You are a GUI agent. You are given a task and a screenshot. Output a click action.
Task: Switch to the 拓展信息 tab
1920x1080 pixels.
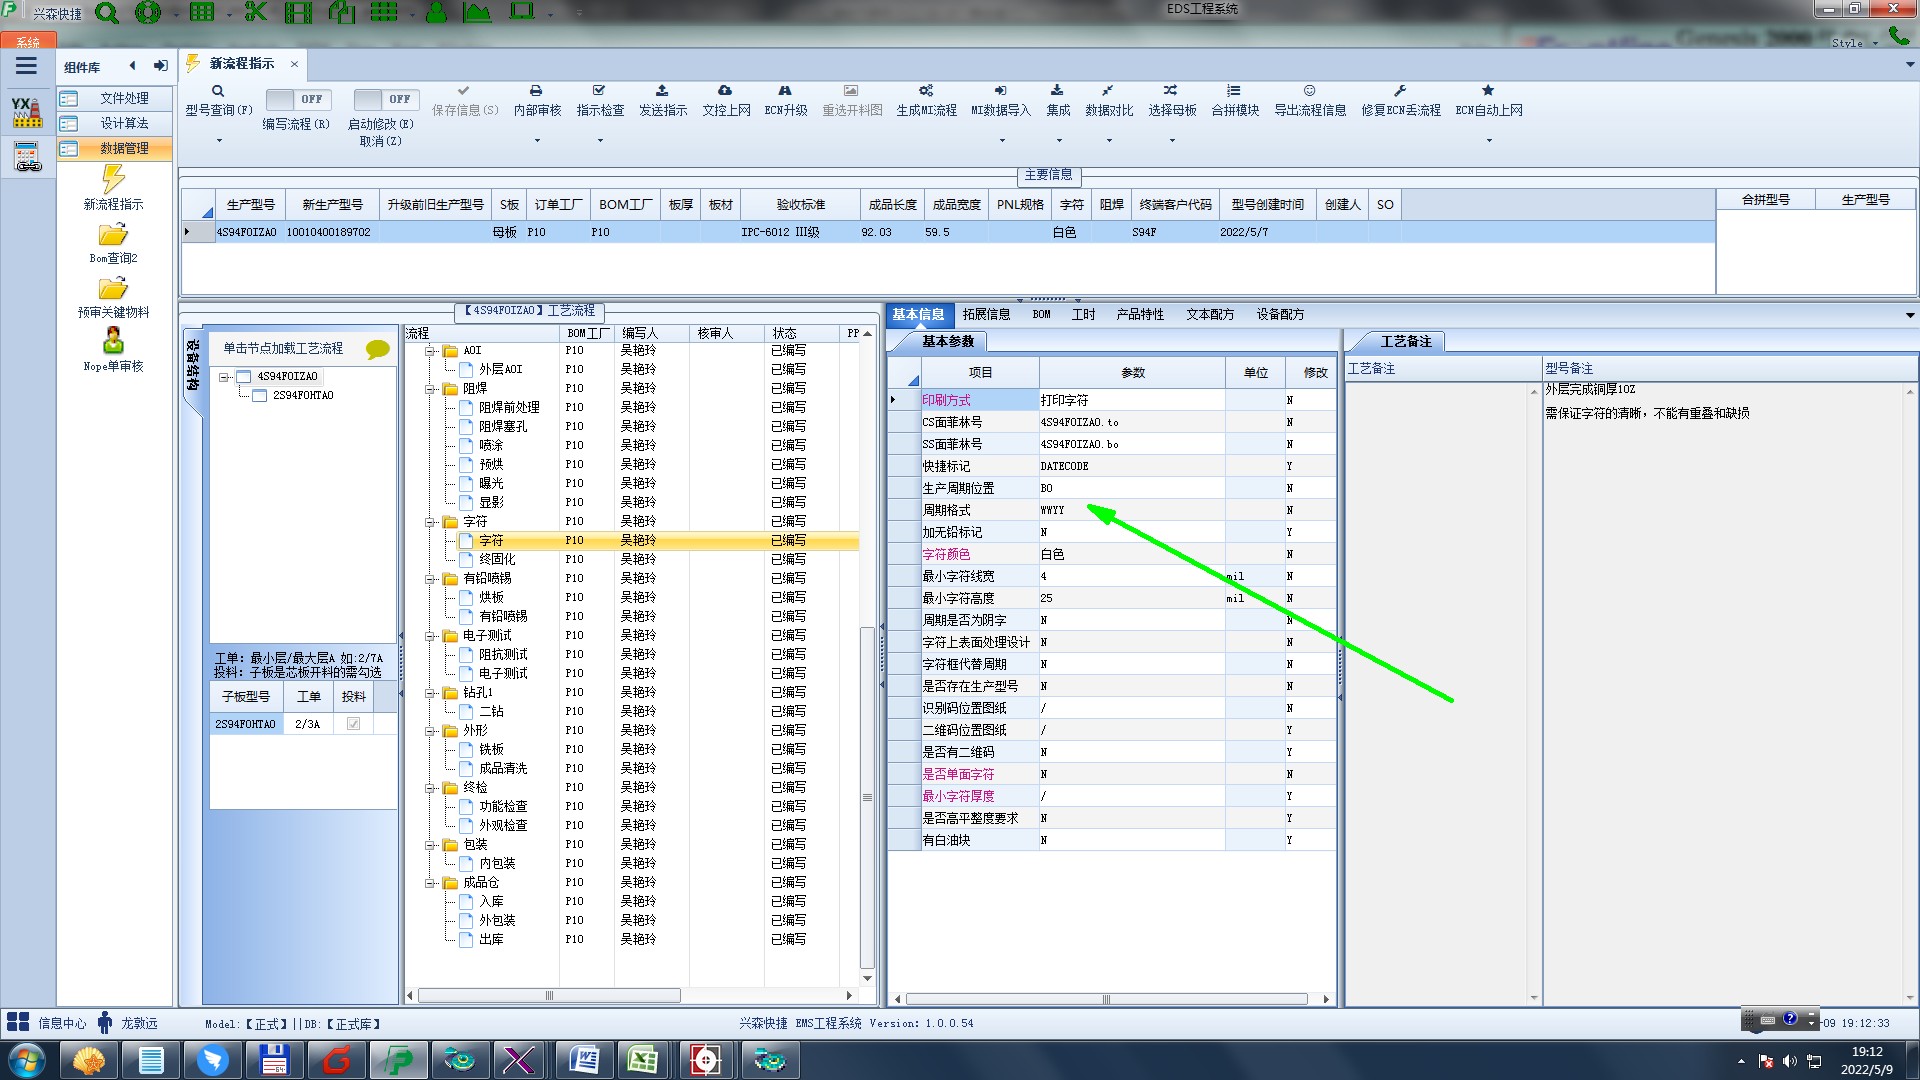[x=985, y=314]
